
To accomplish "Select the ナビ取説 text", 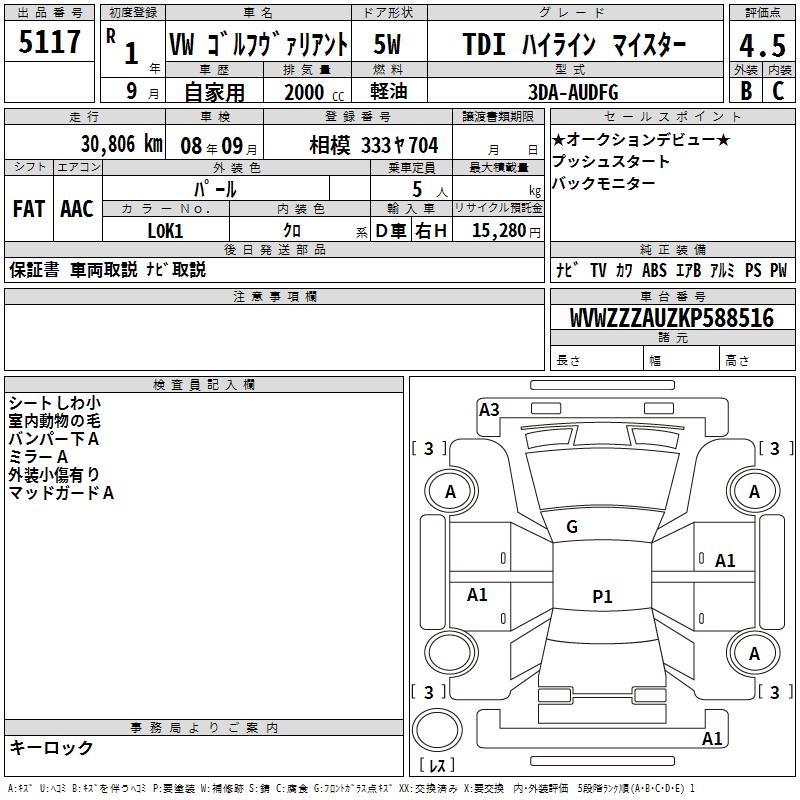I will coord(176,269).
